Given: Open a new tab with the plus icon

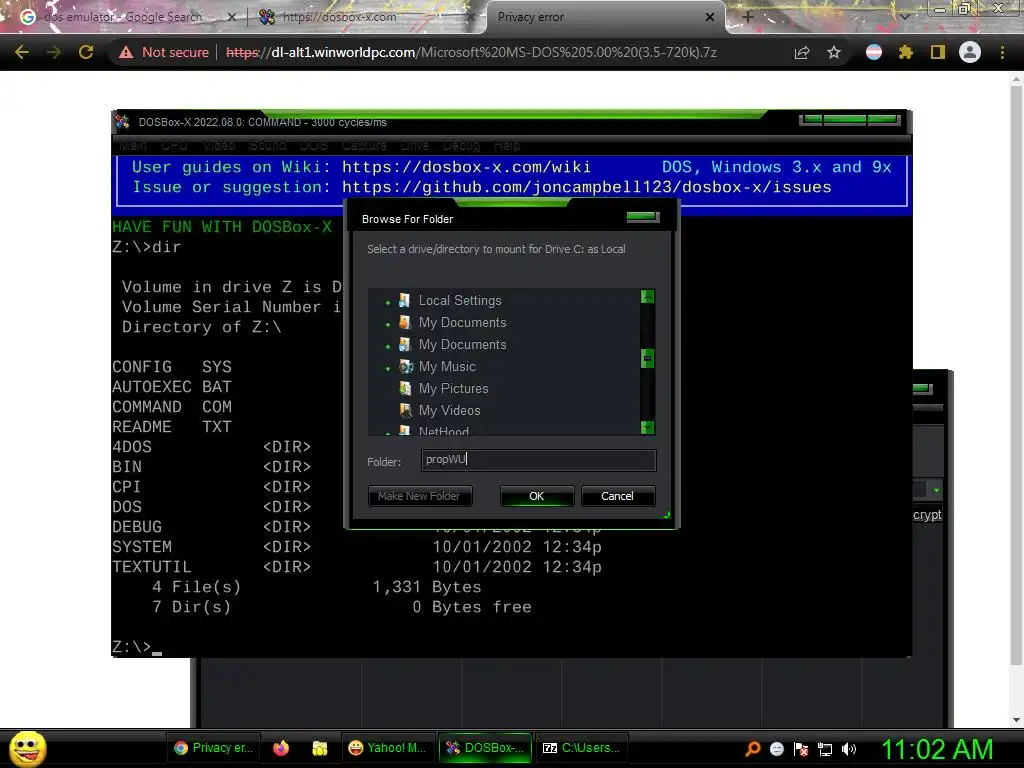Looking at the screenshot, I should click(748, 17).
